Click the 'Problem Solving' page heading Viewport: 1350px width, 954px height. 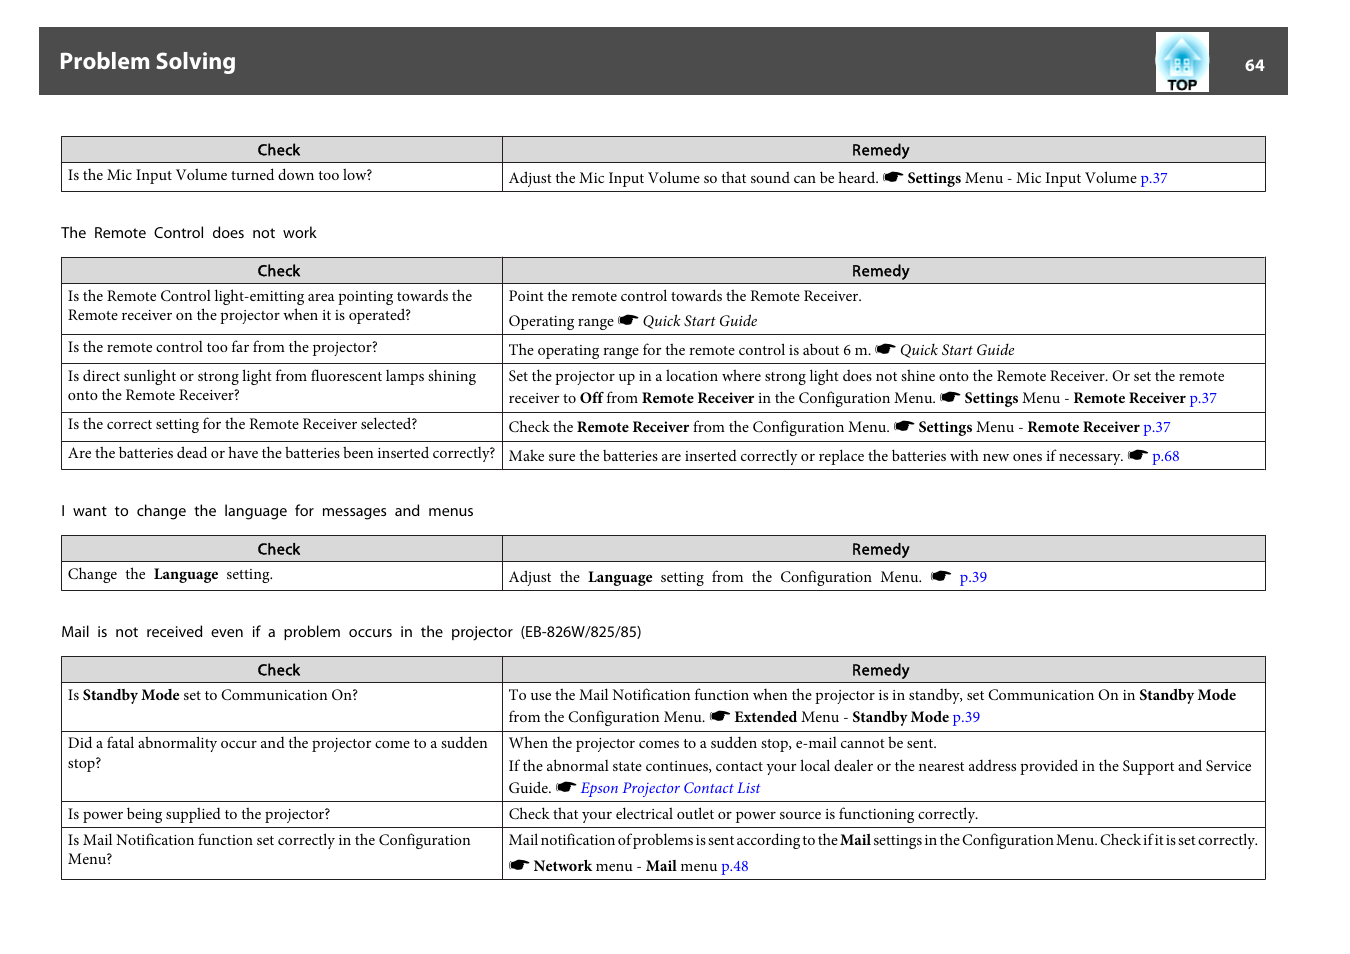(148, 62)
